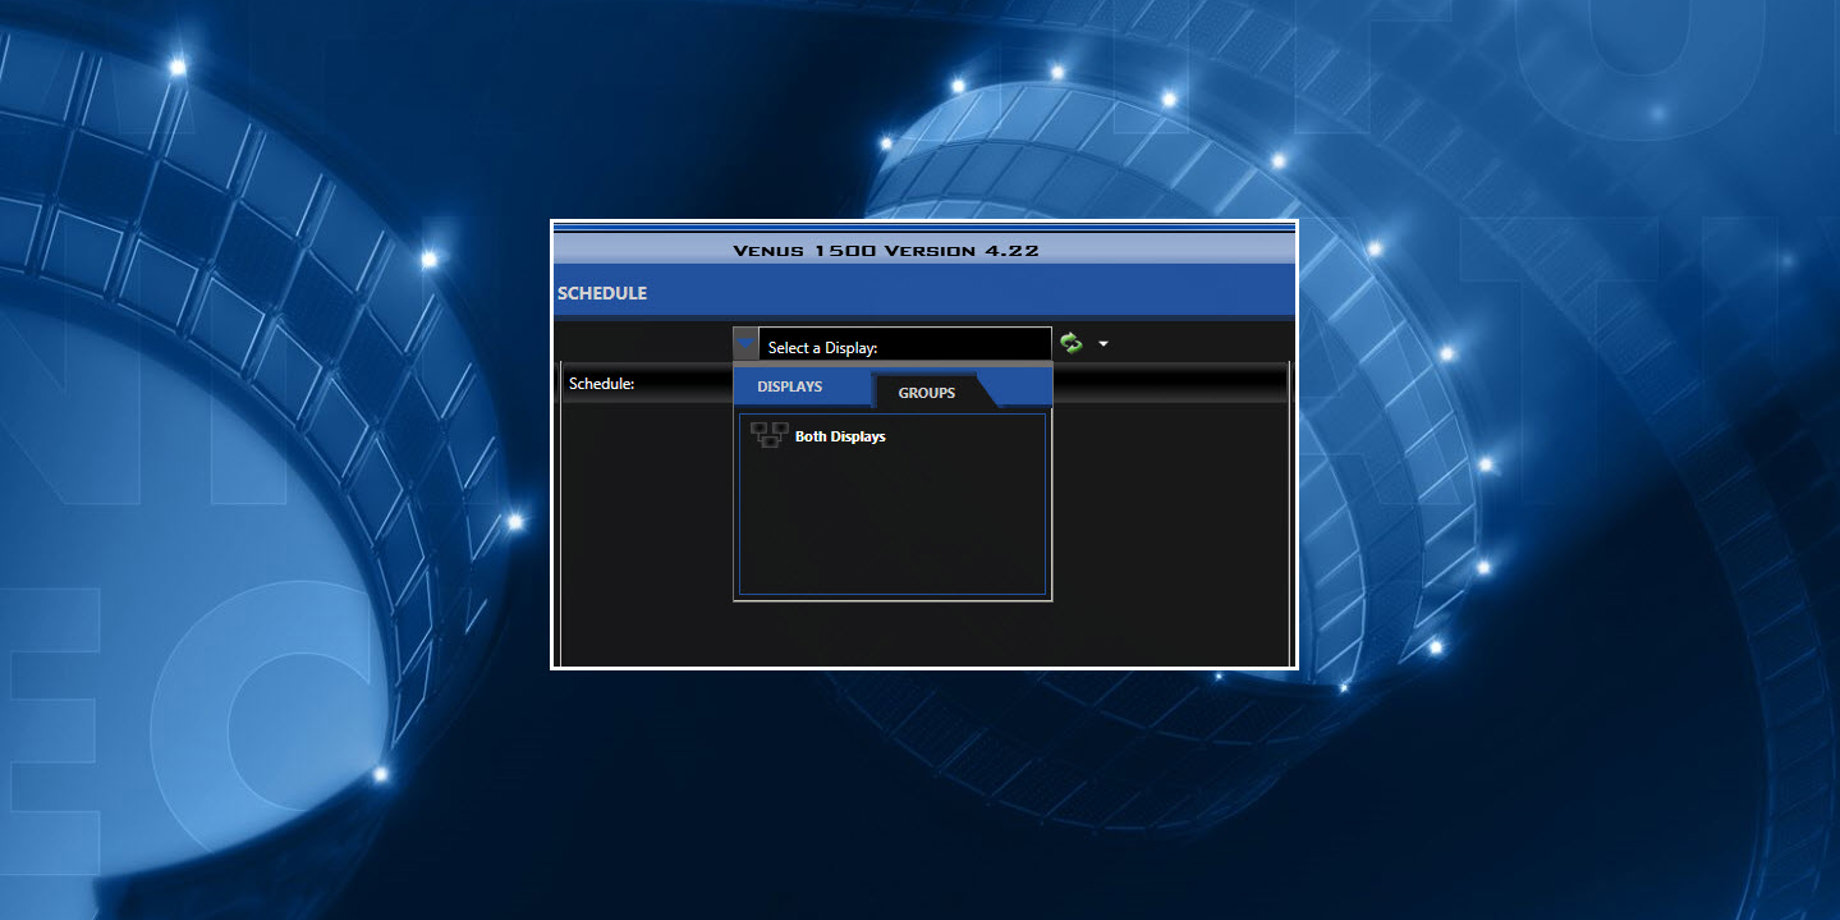
Task: Switch to the DISPLAYS tab
Action: 789,387
